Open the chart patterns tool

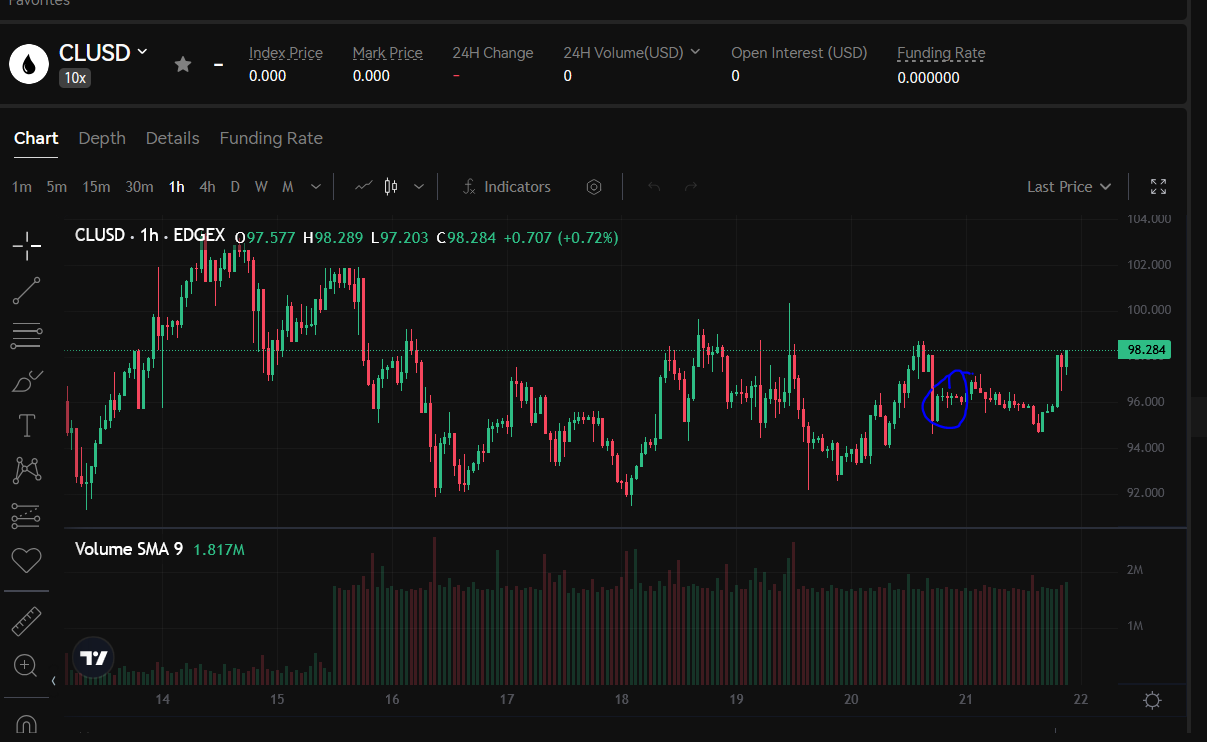[26, 470]
